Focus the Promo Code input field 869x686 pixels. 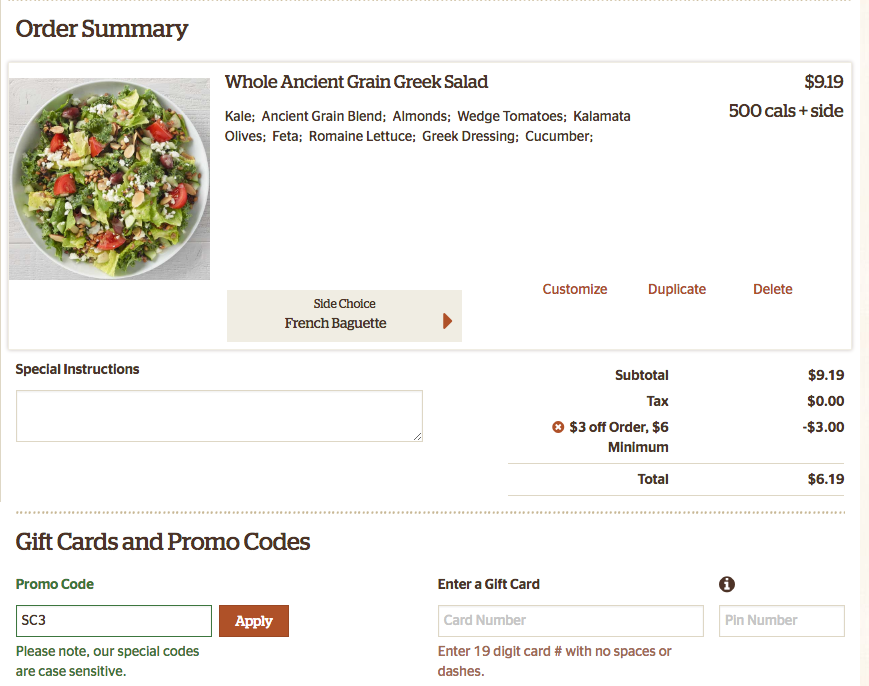pyautogui.click(x=114, y=621)
